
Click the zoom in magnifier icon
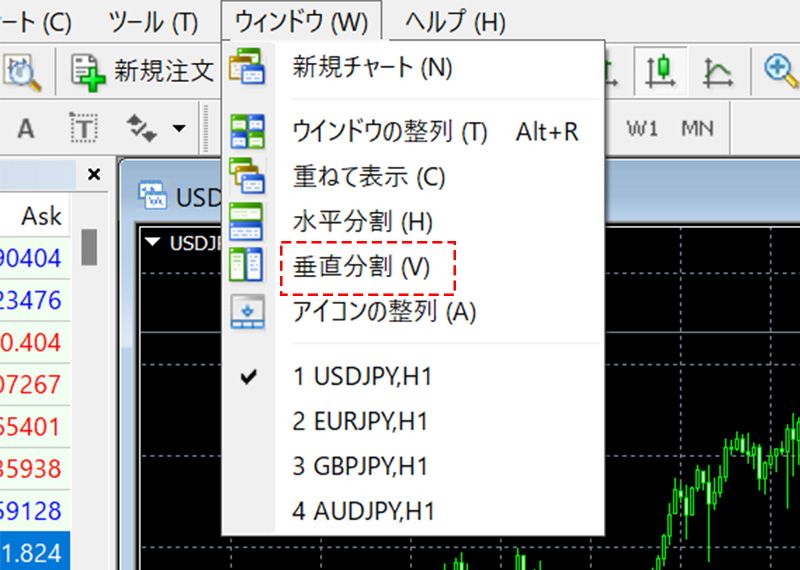coord(778,71)
